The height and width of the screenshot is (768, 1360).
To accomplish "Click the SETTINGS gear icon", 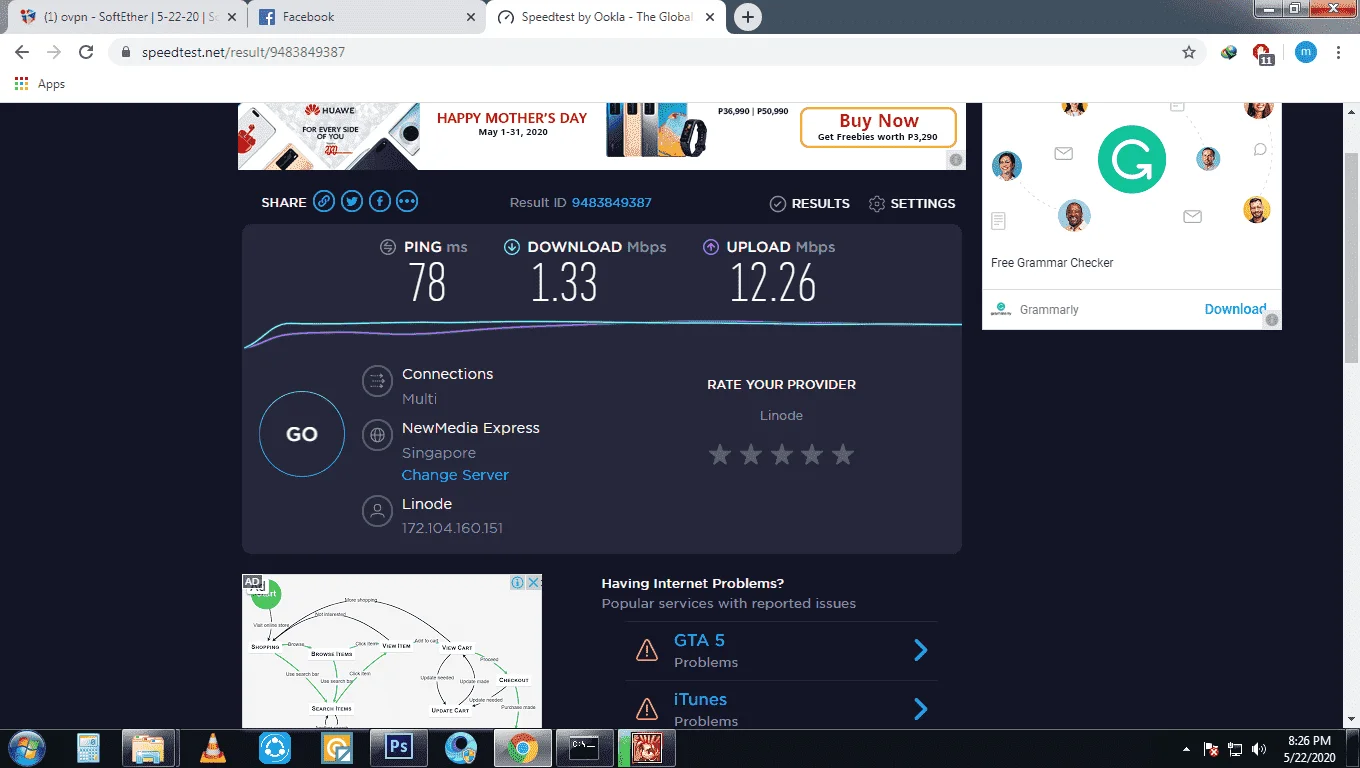I will (x=877, y=203).
